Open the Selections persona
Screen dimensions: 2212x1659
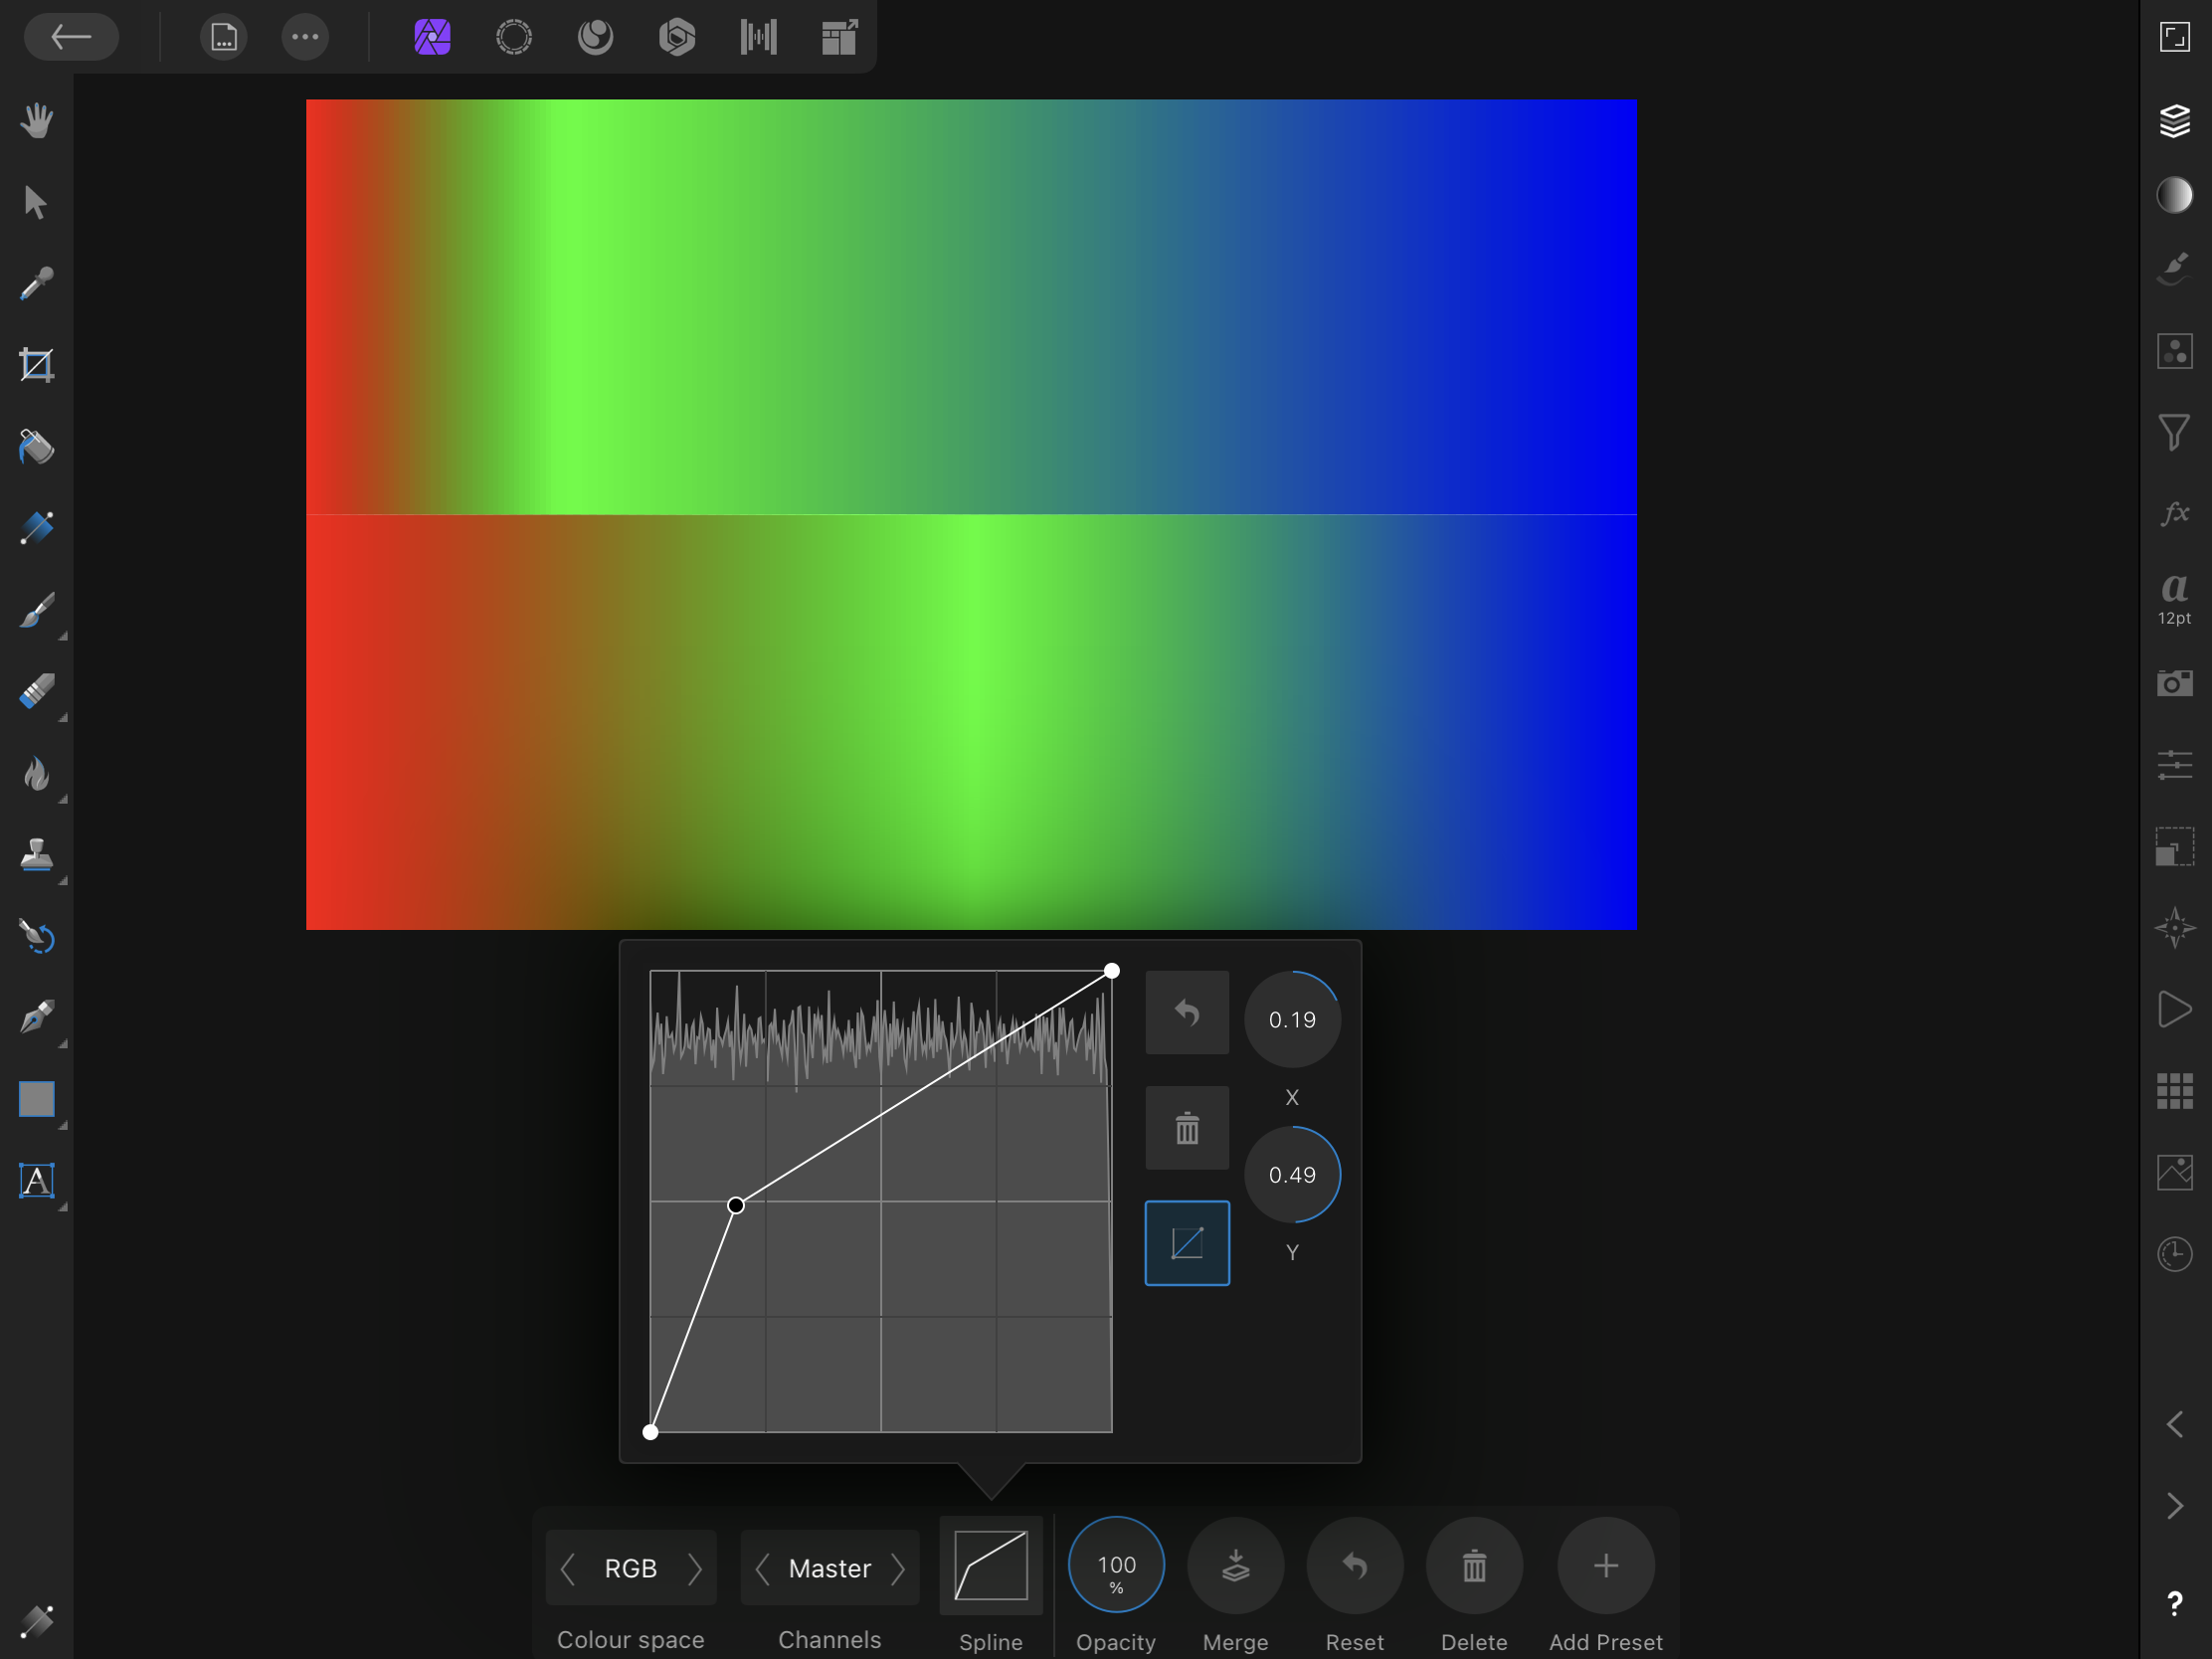513,37
